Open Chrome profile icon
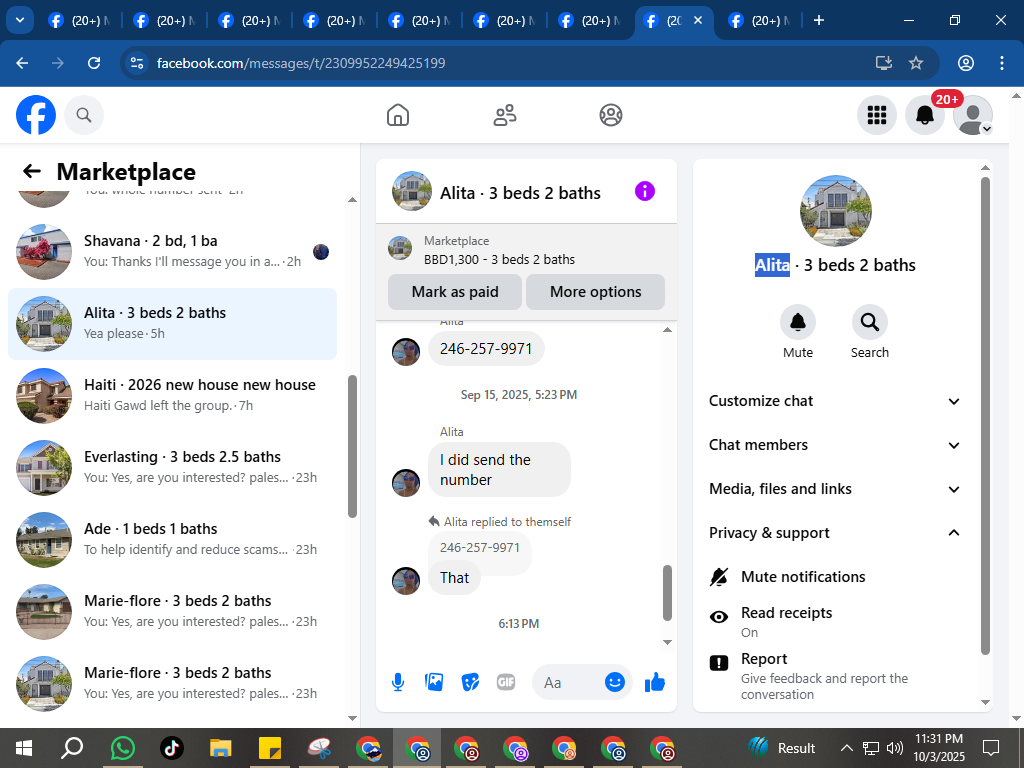The width and height of the screenshot is (1024, 768). [x=966, y=63]
